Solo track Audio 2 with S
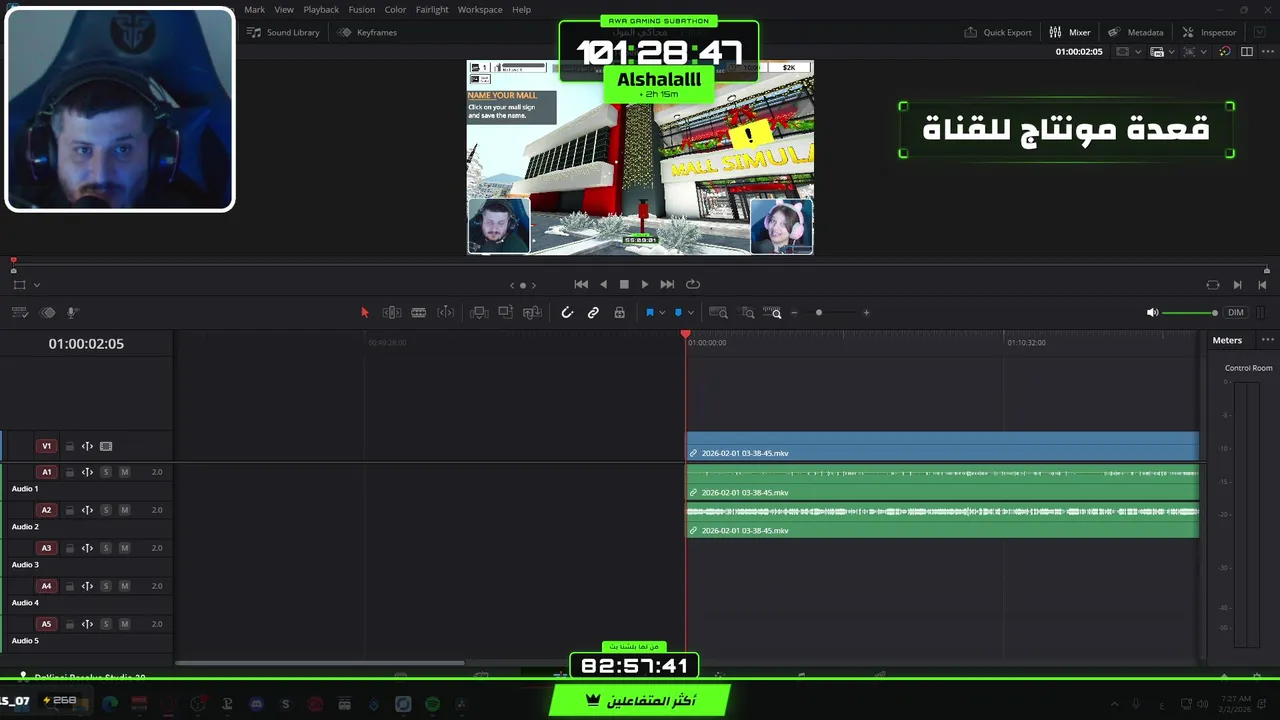1280x720 pixels. tap(106, 510)
